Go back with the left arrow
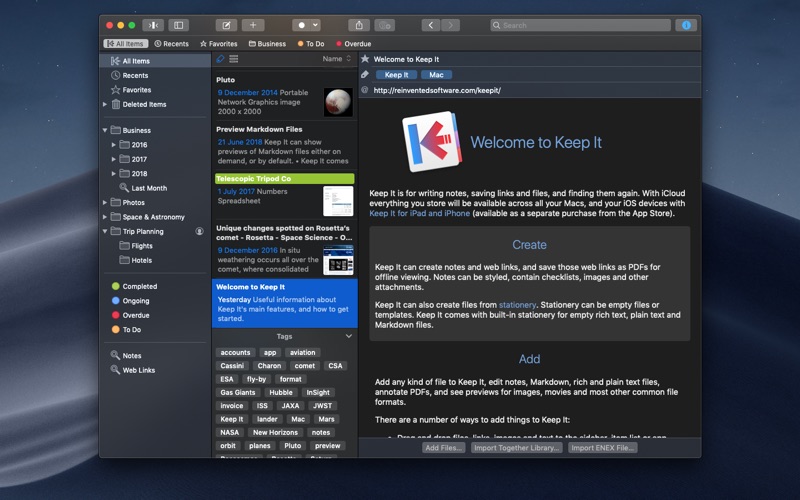This screenshot has height=500, width=800. pyautogui.click(x=430, y=25)
